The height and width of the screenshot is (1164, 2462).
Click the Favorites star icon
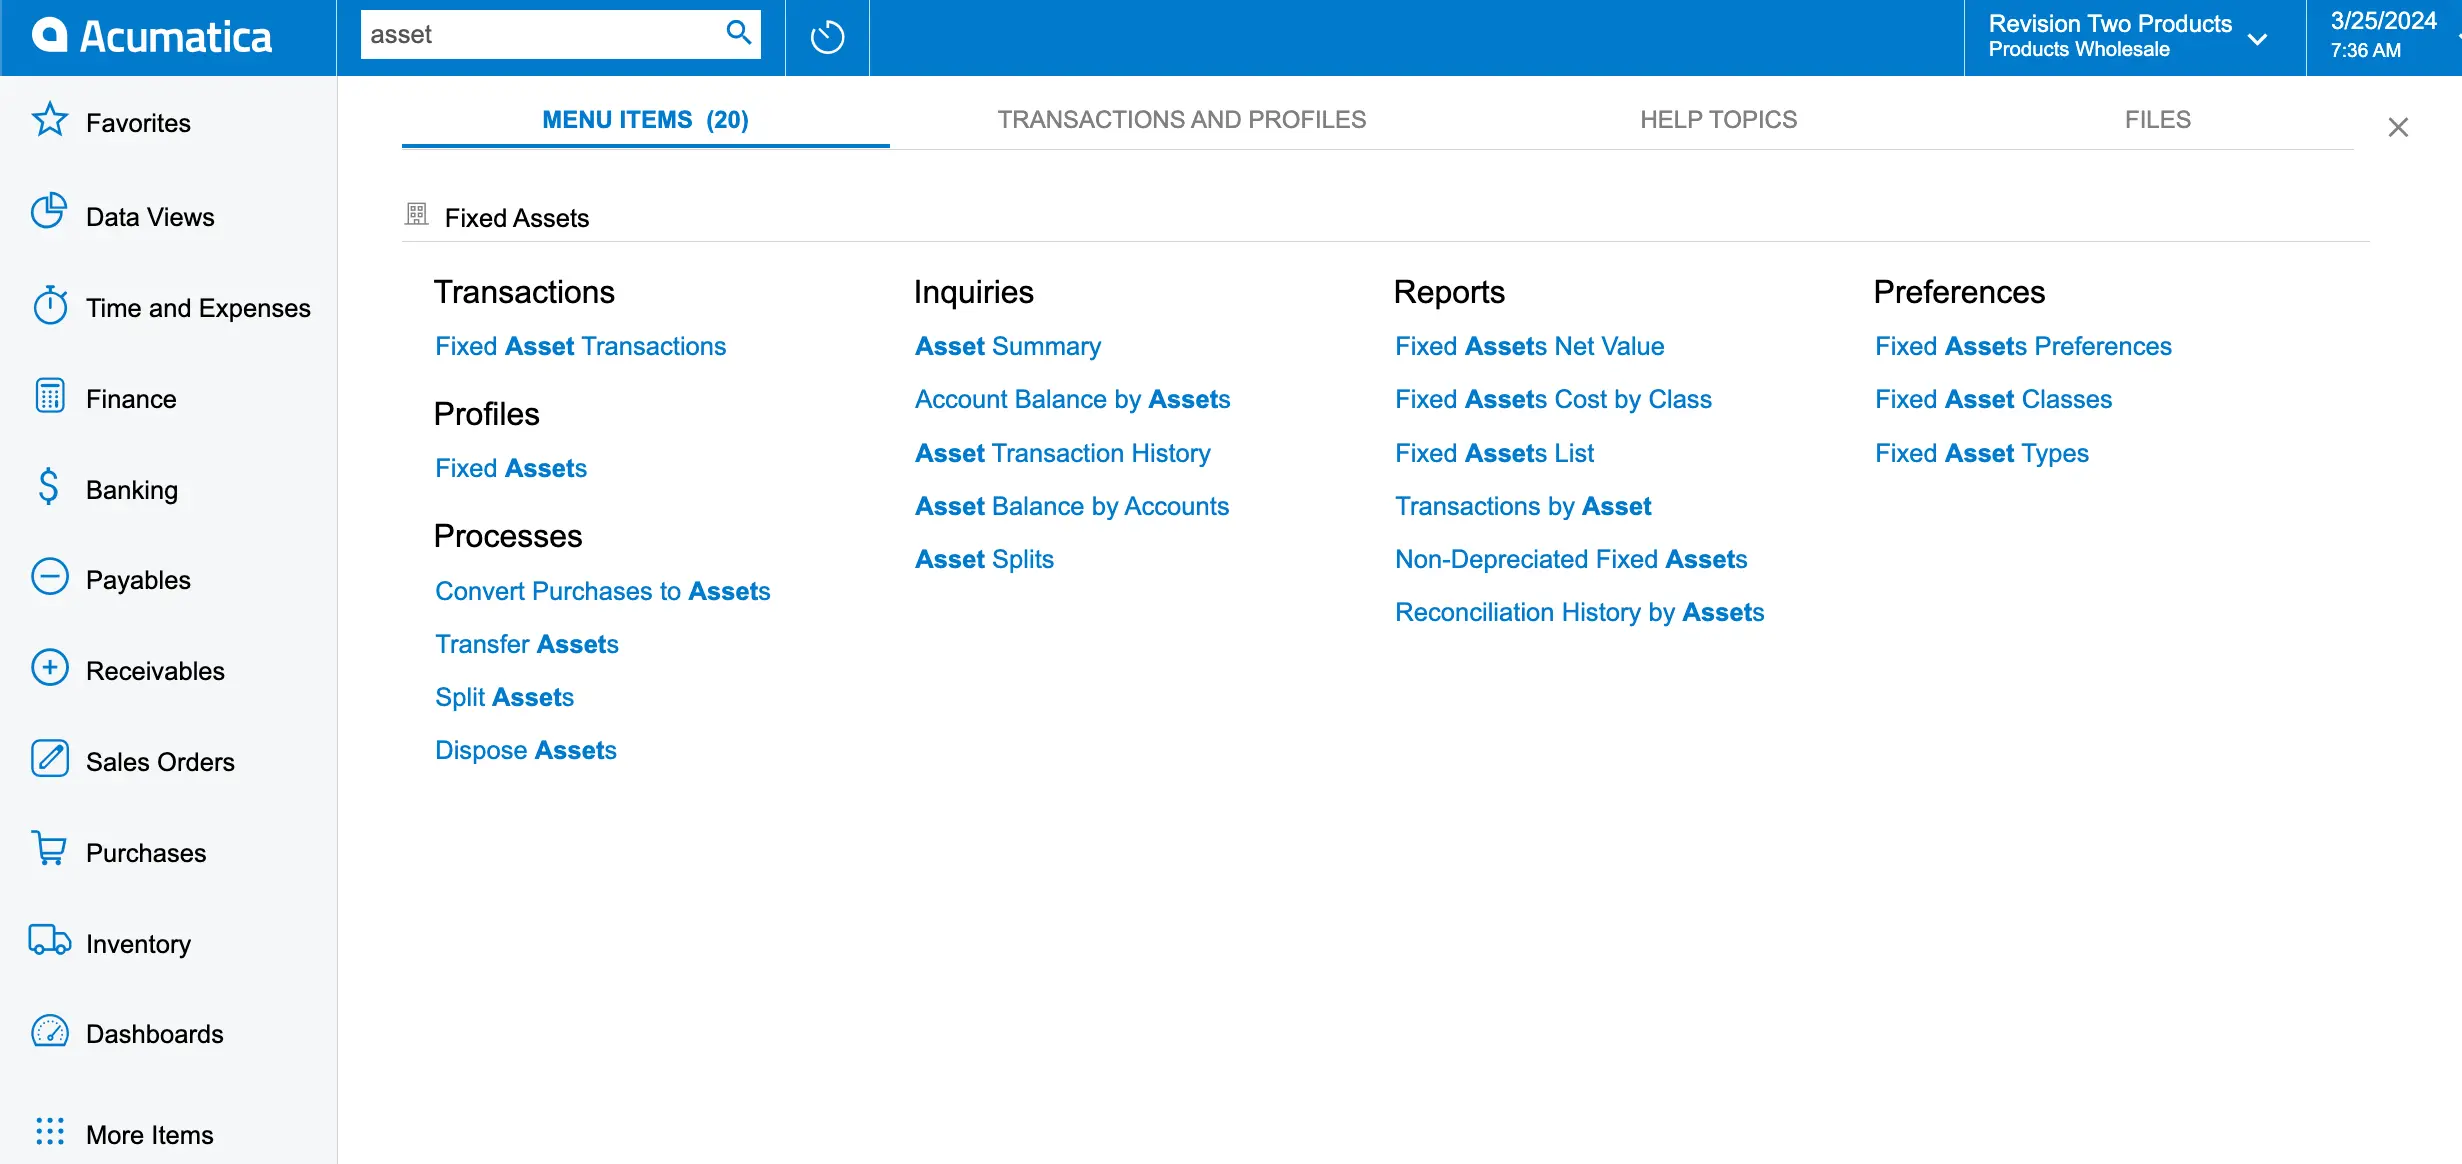point(49,120)
